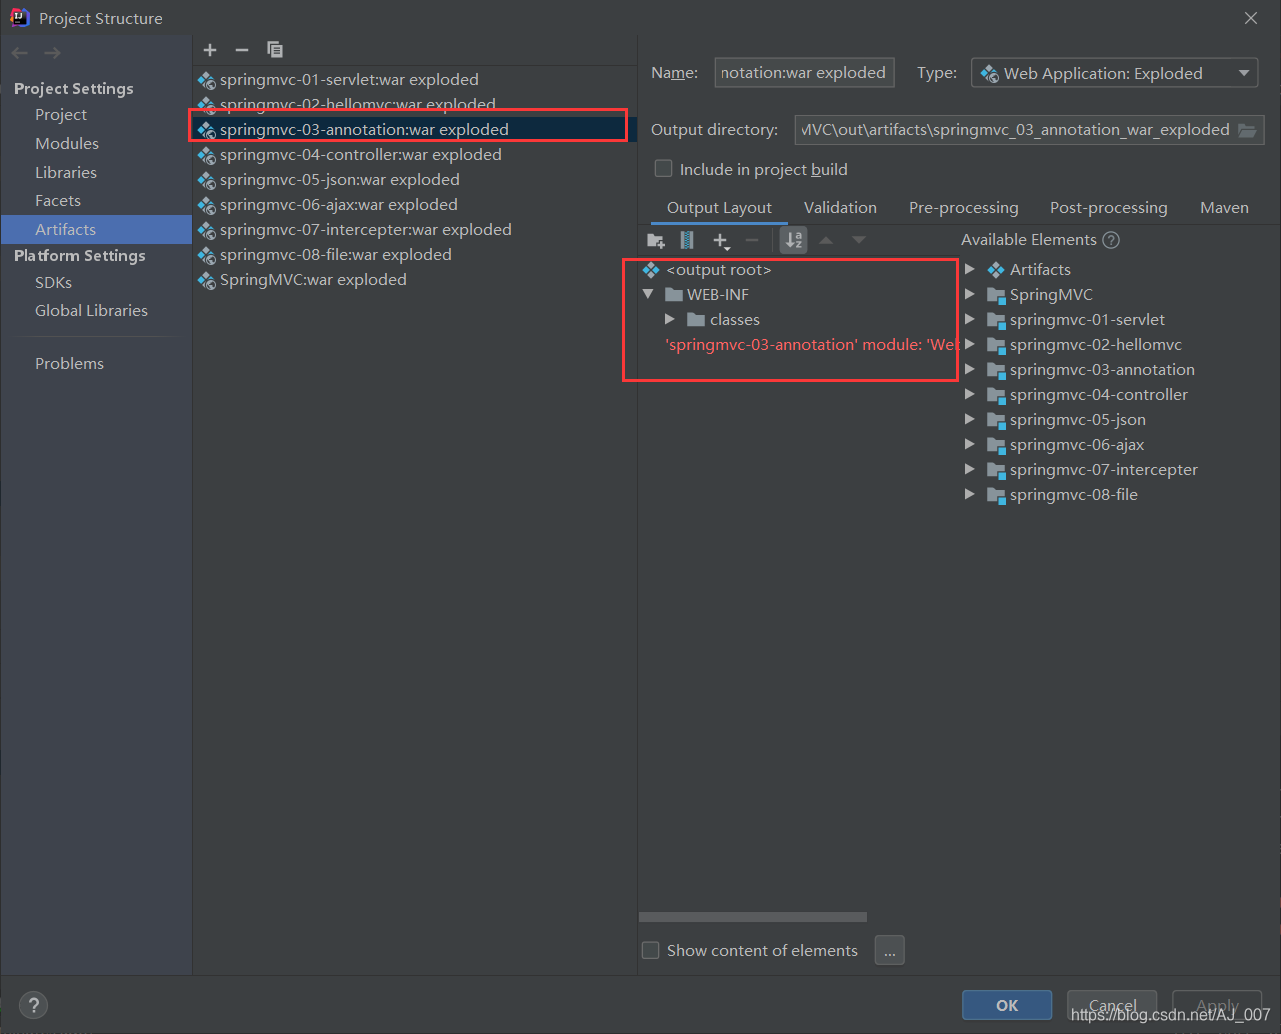The width and height of the screenshot is (1281, 1034).
Task: Close the Project Structure dialog
Action: click(1251, 18)
